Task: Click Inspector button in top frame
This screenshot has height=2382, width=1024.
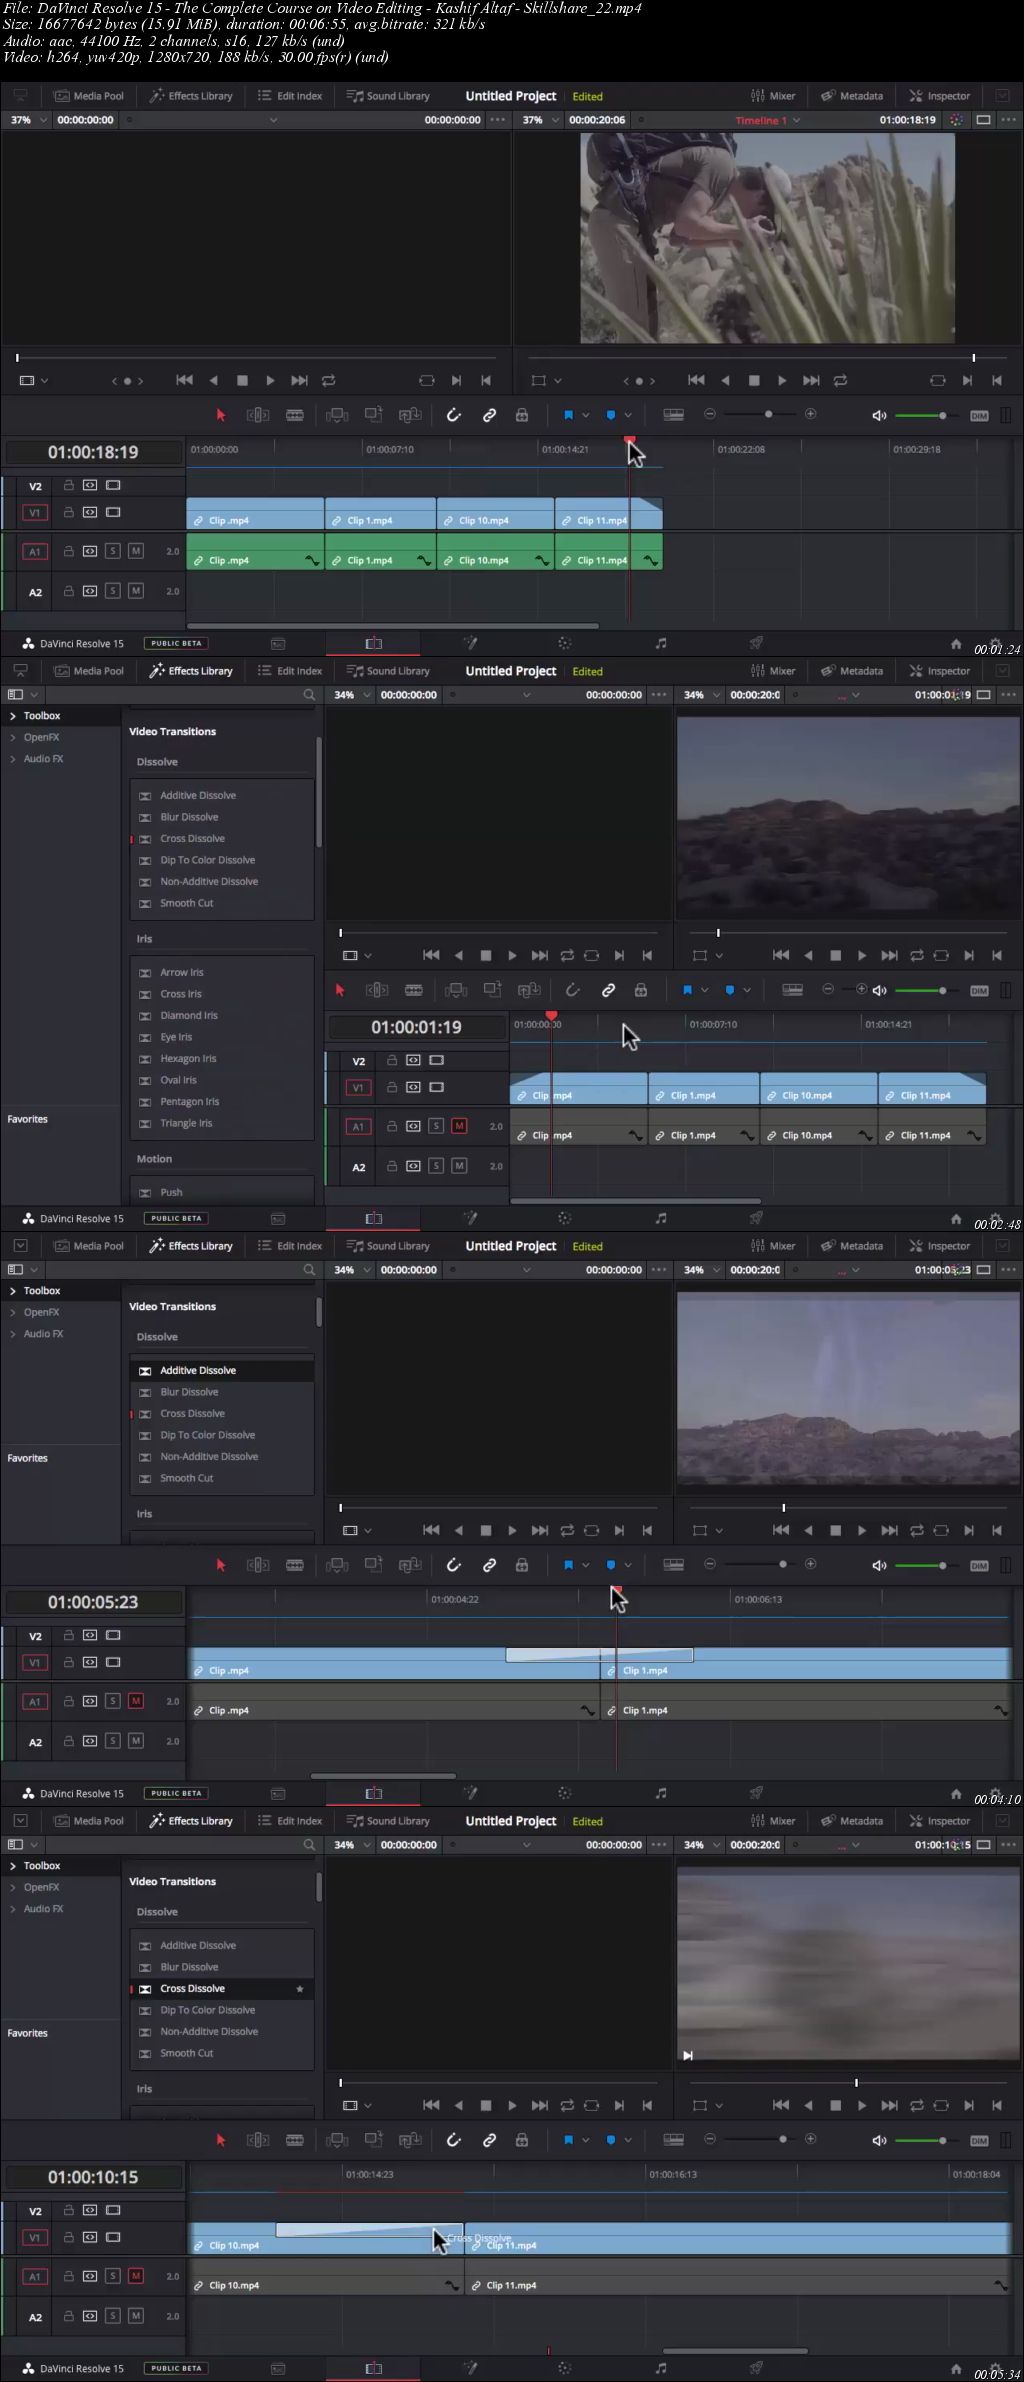Action: (939, 96)
